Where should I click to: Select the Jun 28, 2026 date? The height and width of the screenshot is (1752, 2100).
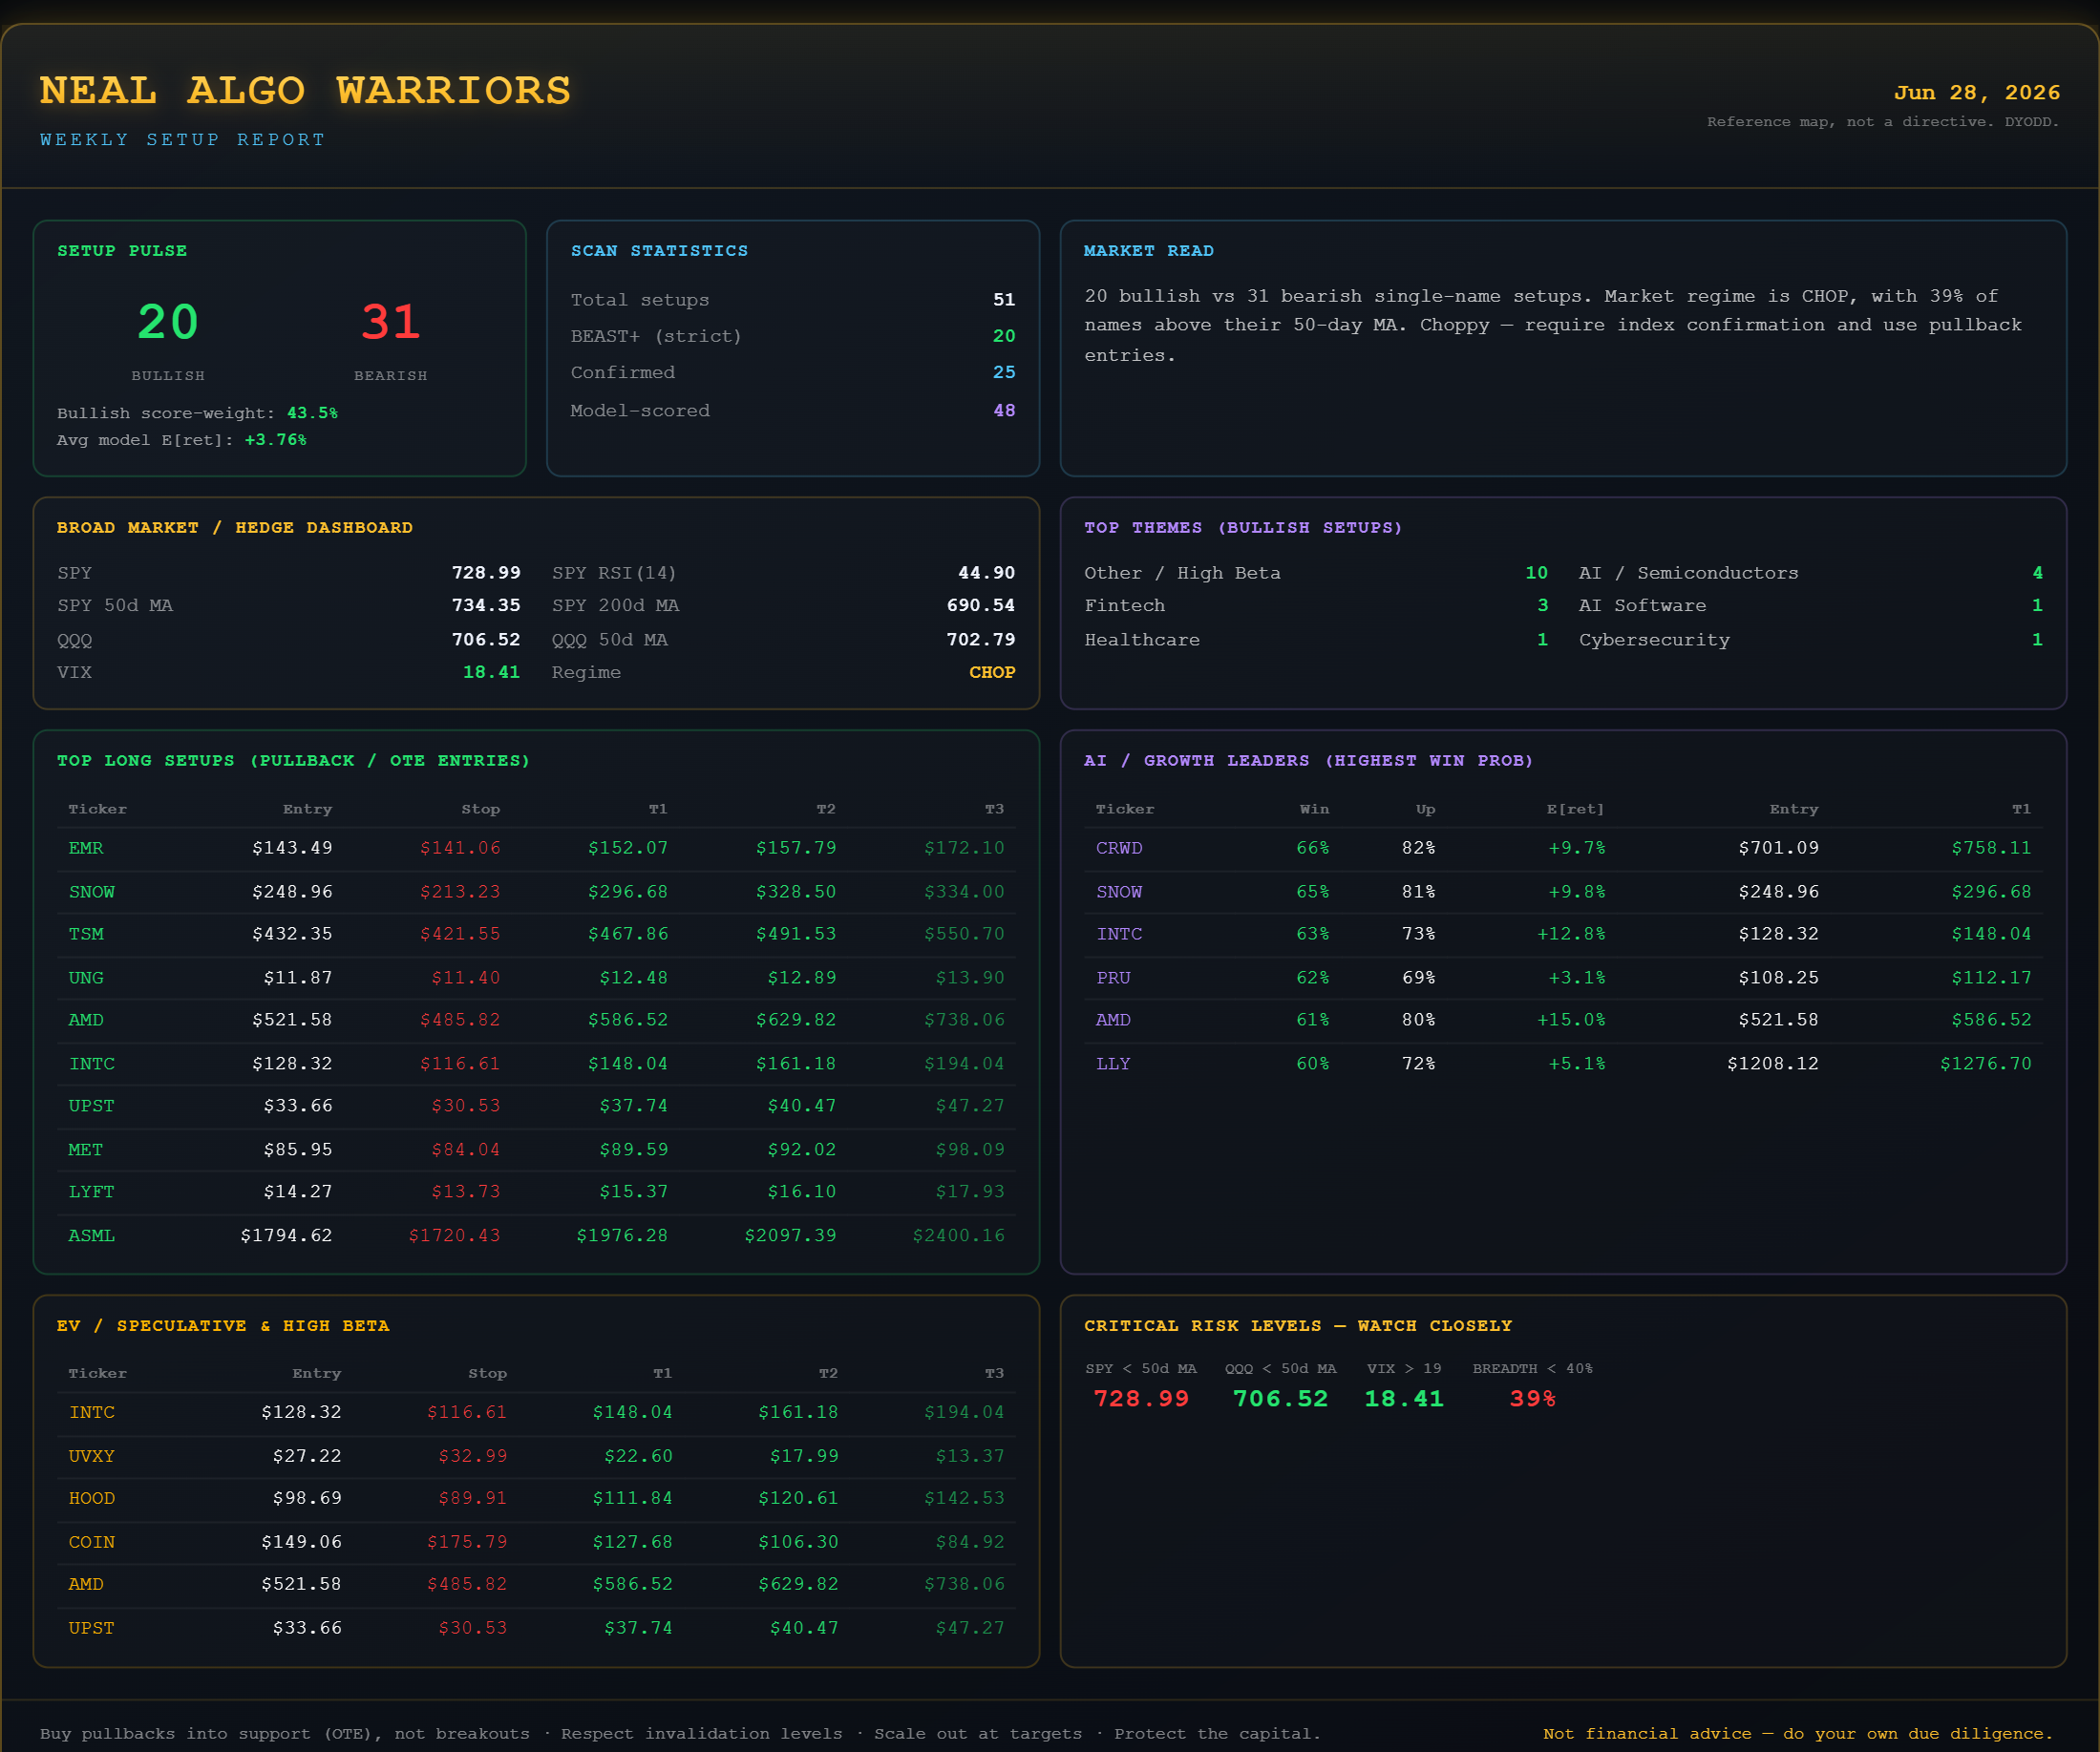1977,92
